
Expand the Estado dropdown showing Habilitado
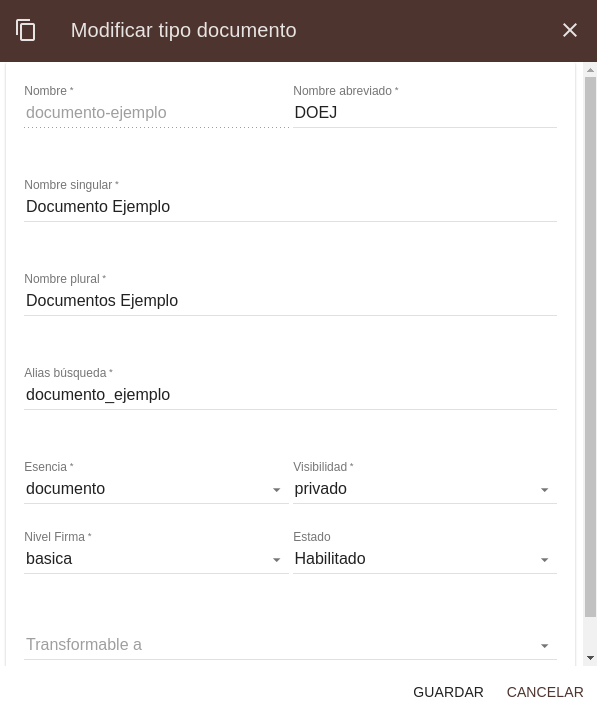[x=425, y=558]
